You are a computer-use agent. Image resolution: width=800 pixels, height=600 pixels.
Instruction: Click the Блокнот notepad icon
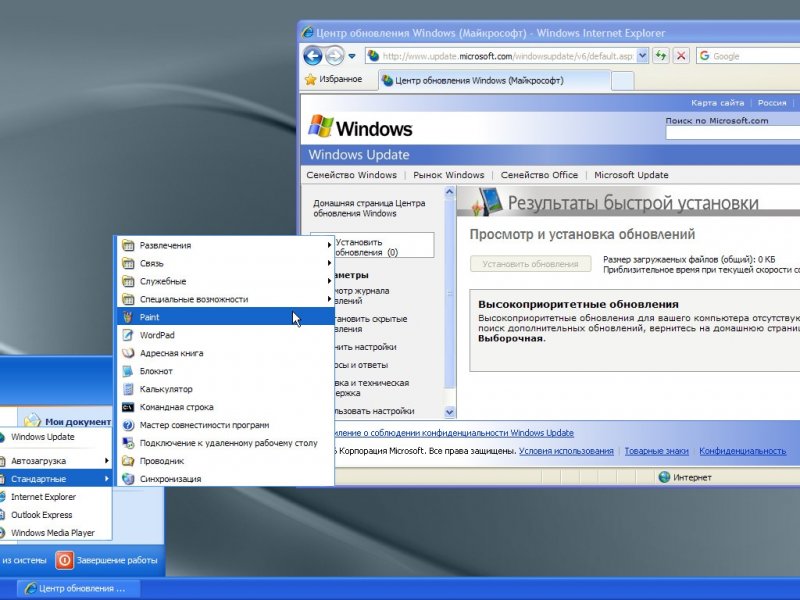tap(128, 371)
